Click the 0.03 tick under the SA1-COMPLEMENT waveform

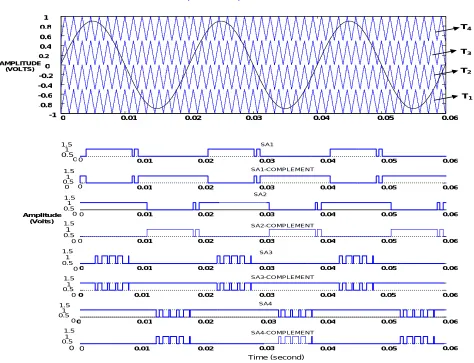[267, 187]
